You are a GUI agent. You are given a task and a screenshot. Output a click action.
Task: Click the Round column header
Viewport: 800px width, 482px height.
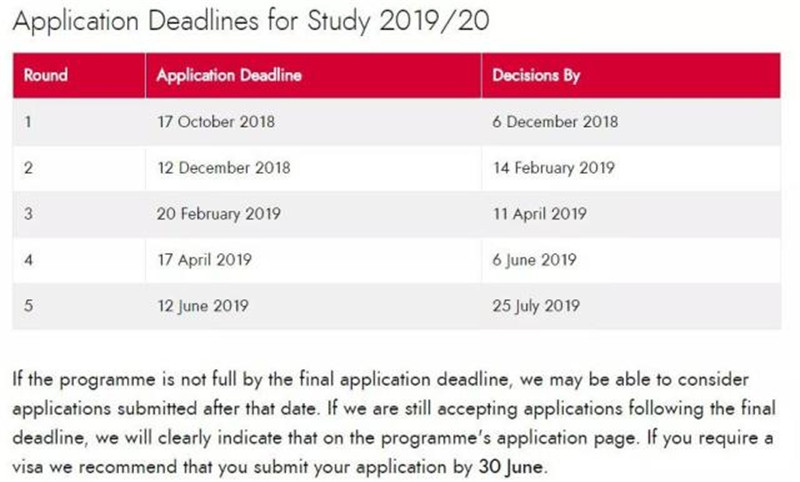[79, 75]
